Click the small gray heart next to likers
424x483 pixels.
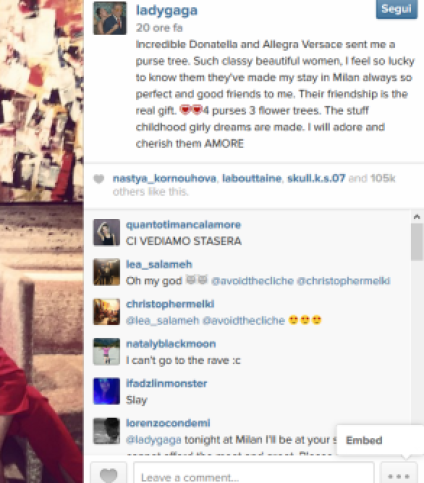[x=99, y=179]
